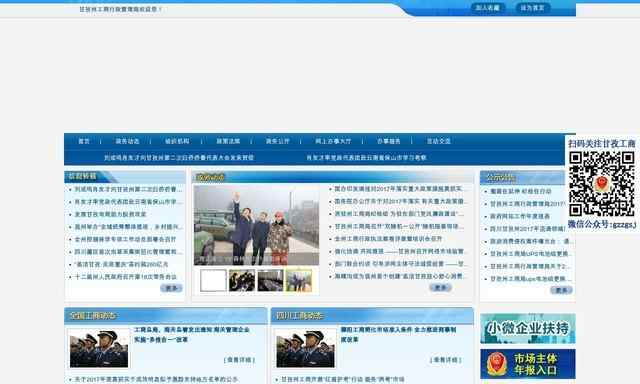
Task: Open the 首页 navigation item
Action: [84, 141]
